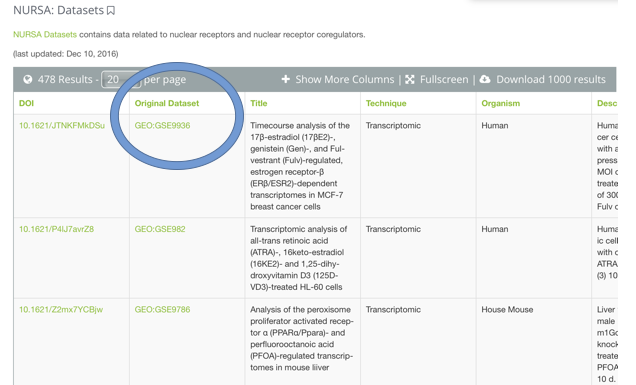
Task: Click Transcriptomic in the GEO:GSE982 row
Action: click(393, 229)
